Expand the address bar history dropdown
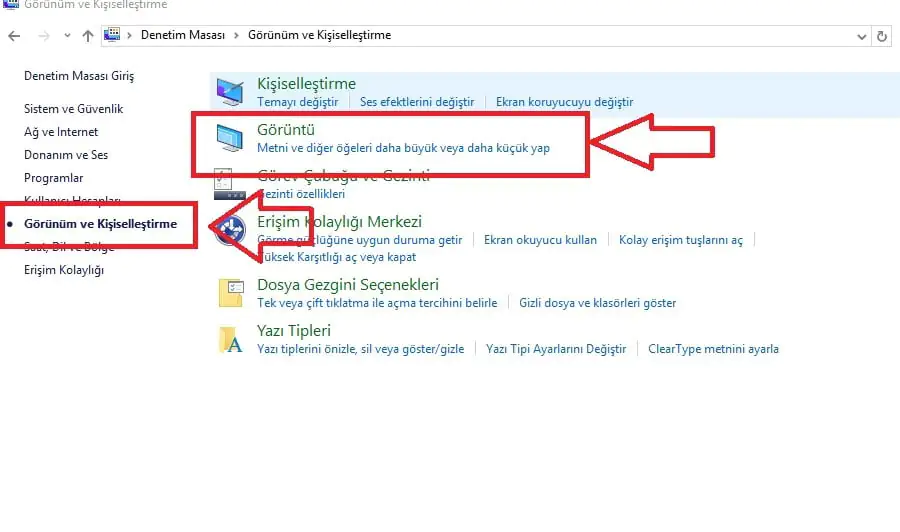This screenshot has width=900, height=532. 862,36
